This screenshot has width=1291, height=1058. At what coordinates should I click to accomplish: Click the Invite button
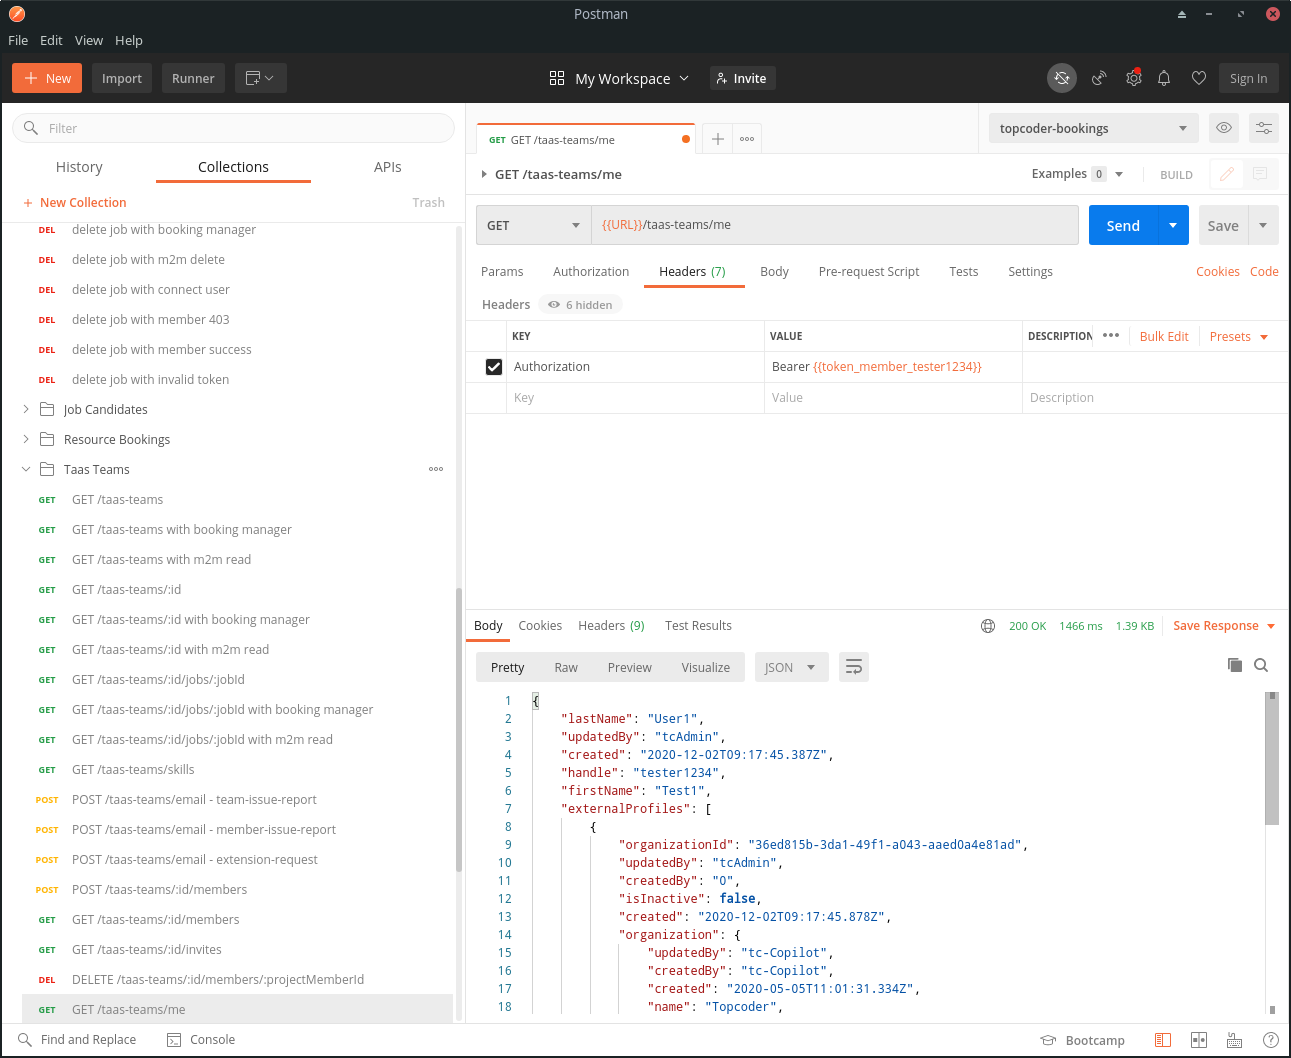tap(743, 78)
